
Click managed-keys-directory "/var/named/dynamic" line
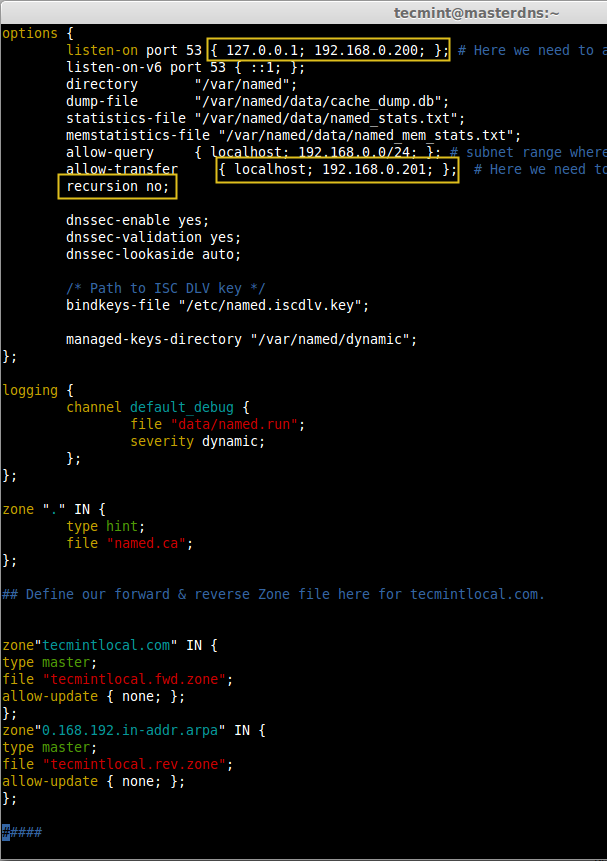(x=241, y=340)
